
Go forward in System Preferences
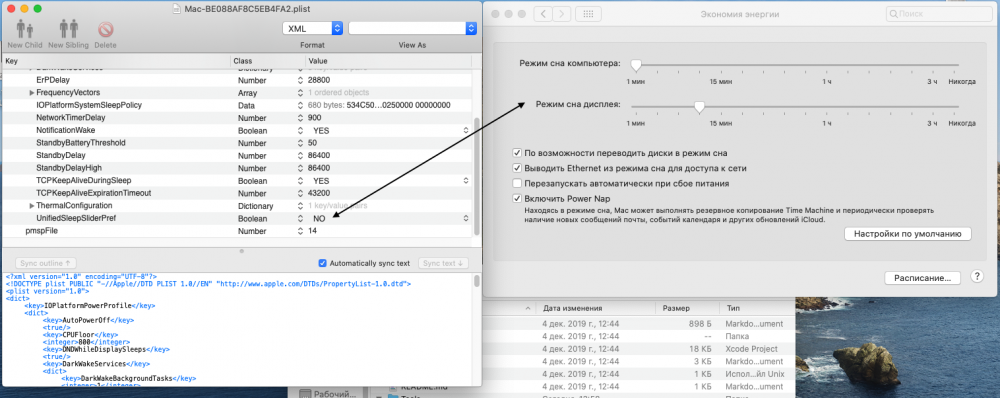(x=561, y=13)
